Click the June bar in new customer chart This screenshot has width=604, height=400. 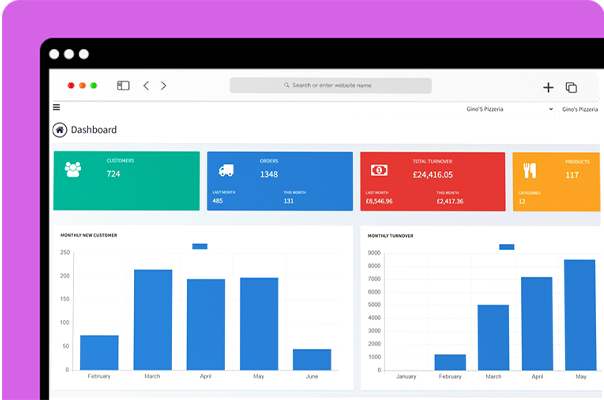click(312, 360)
